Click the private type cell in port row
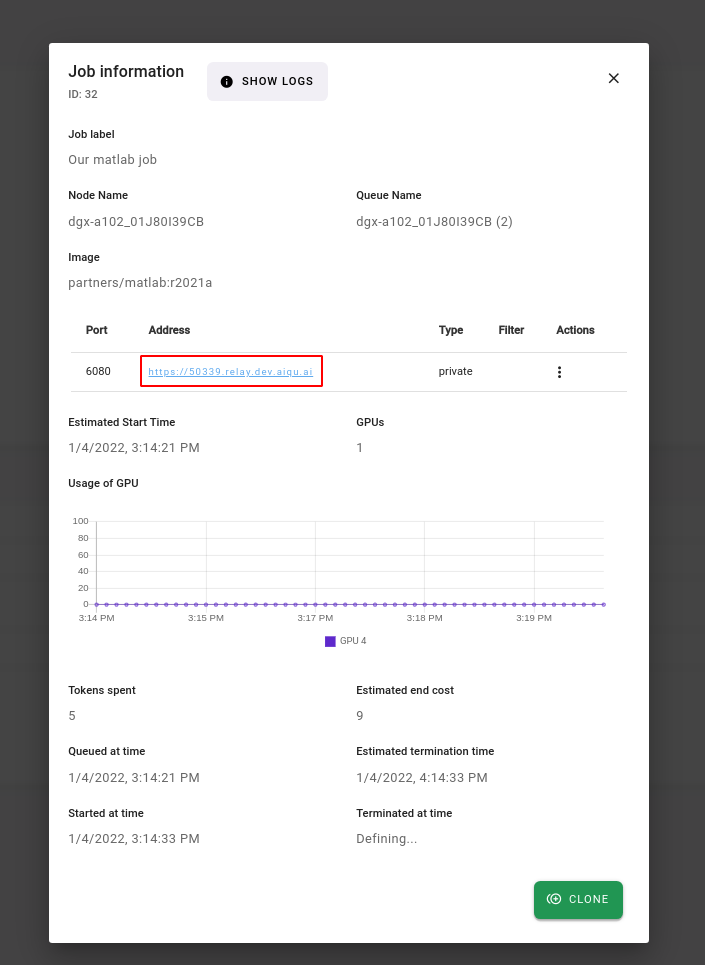Viewport: 705px width, 965px height. (455, 372)
